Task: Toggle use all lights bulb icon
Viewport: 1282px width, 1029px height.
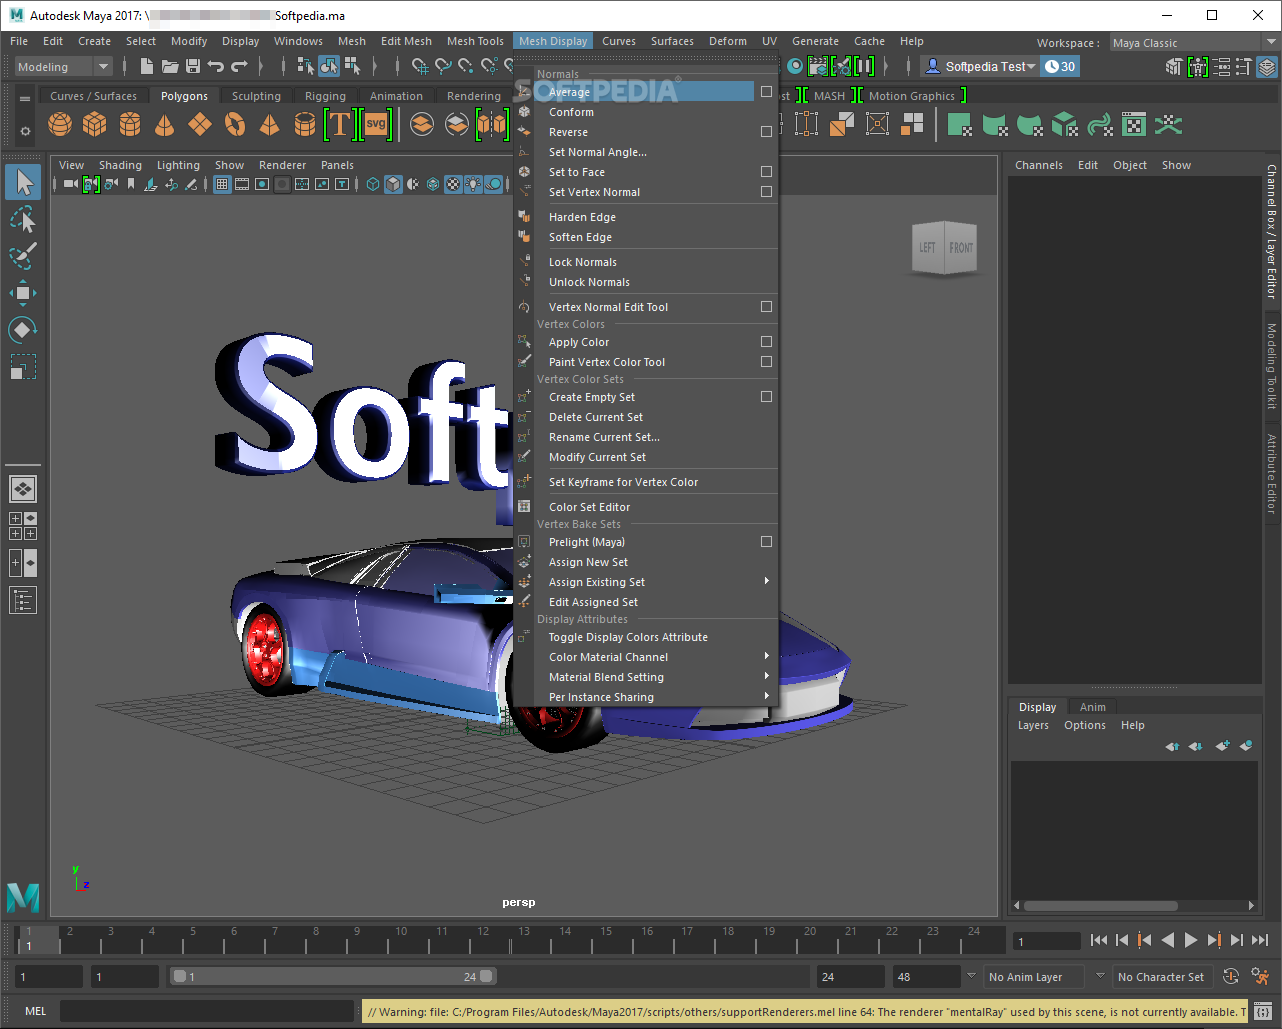Action: click(x=473, y=184)
